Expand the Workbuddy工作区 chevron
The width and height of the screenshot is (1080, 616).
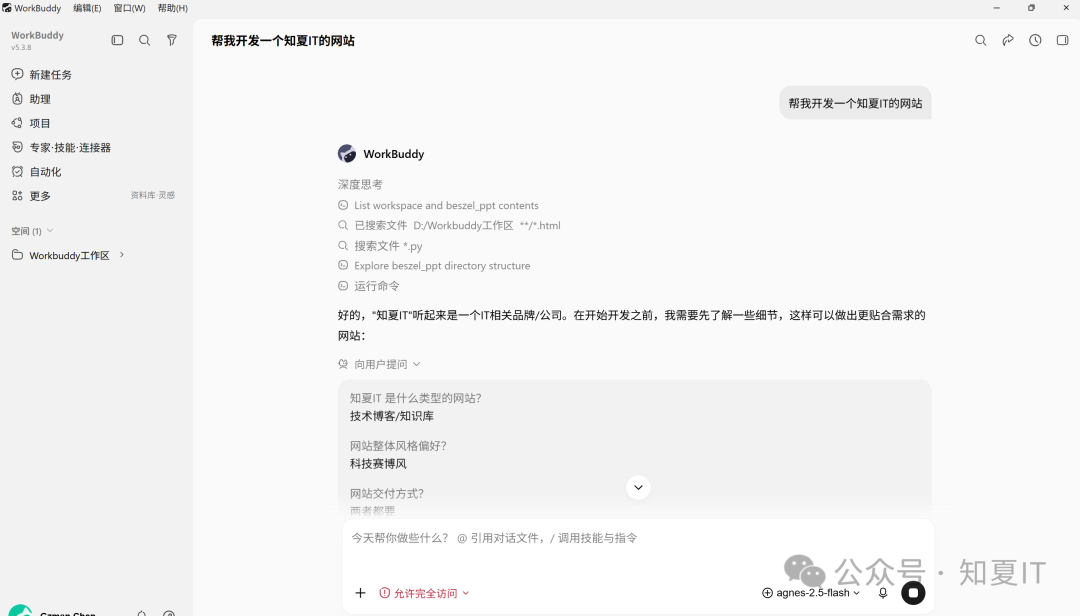click(x=122, y=255)
